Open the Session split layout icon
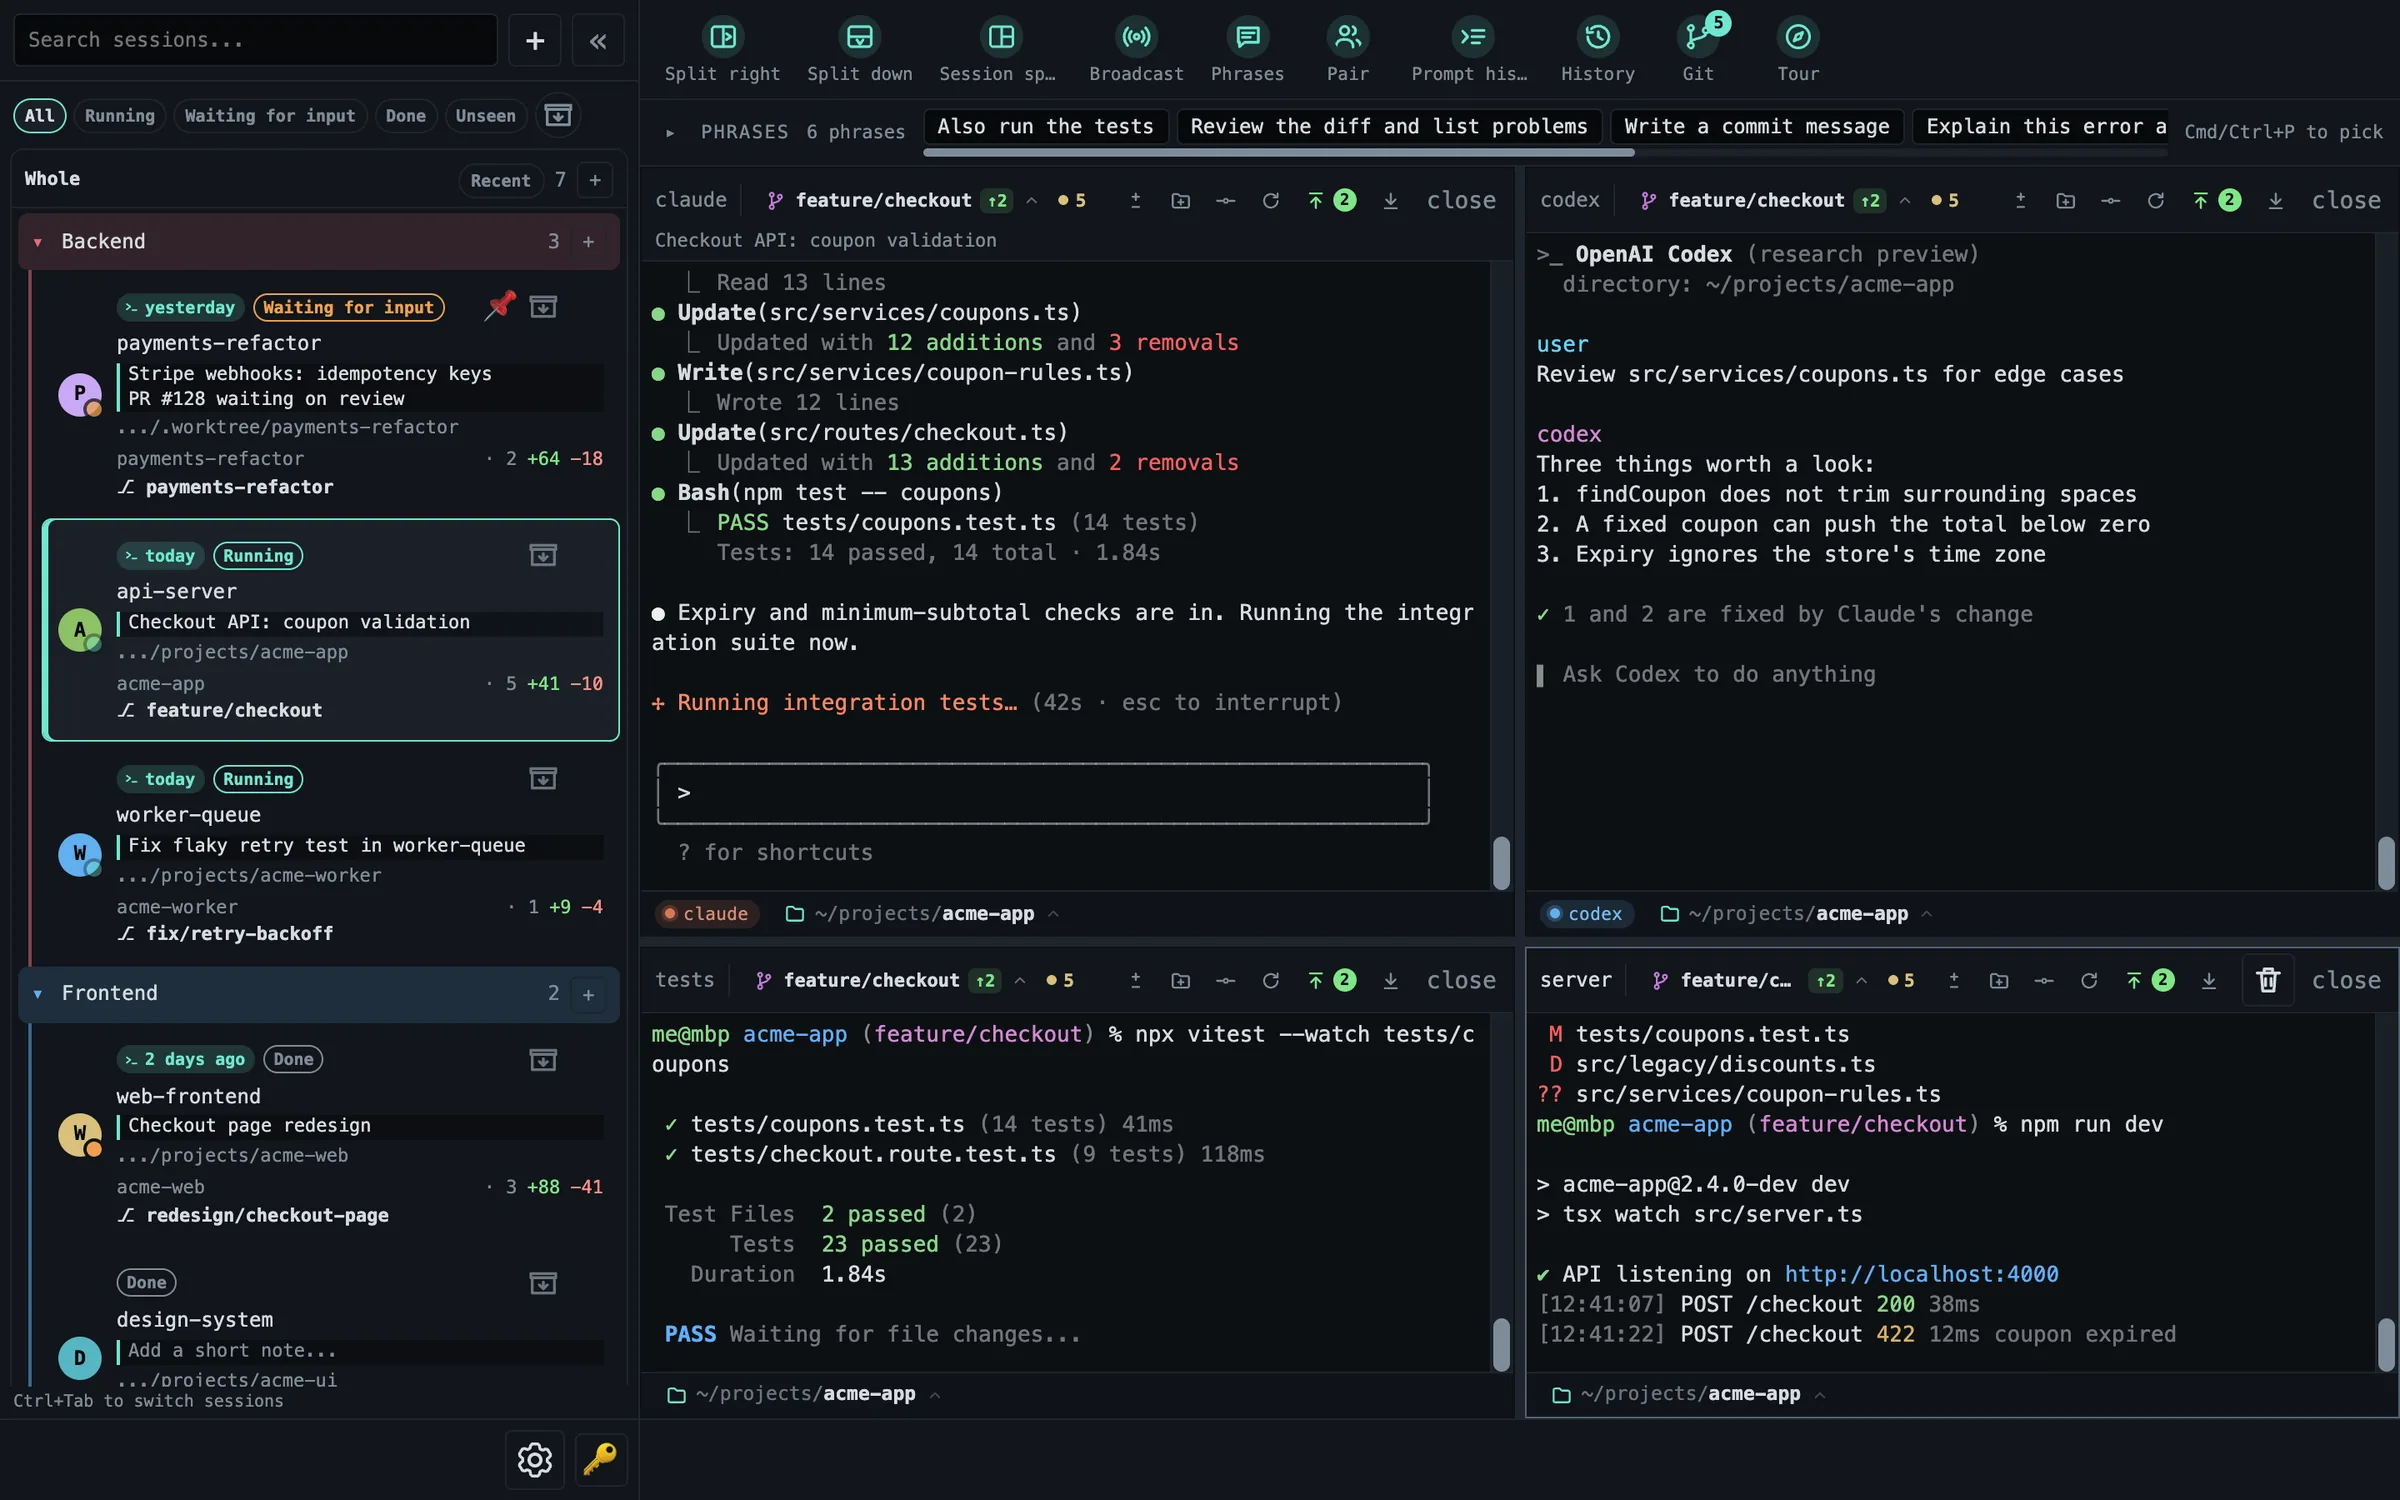This screenshot has height=1500, width=2400. point(999,49)
